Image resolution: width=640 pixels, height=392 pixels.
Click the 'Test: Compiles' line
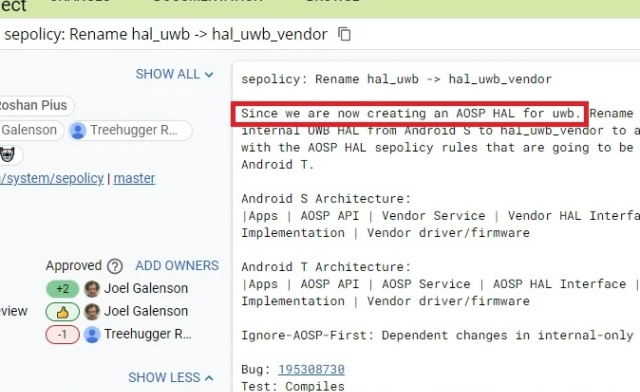pyautogui.click(x=293, y=386)
